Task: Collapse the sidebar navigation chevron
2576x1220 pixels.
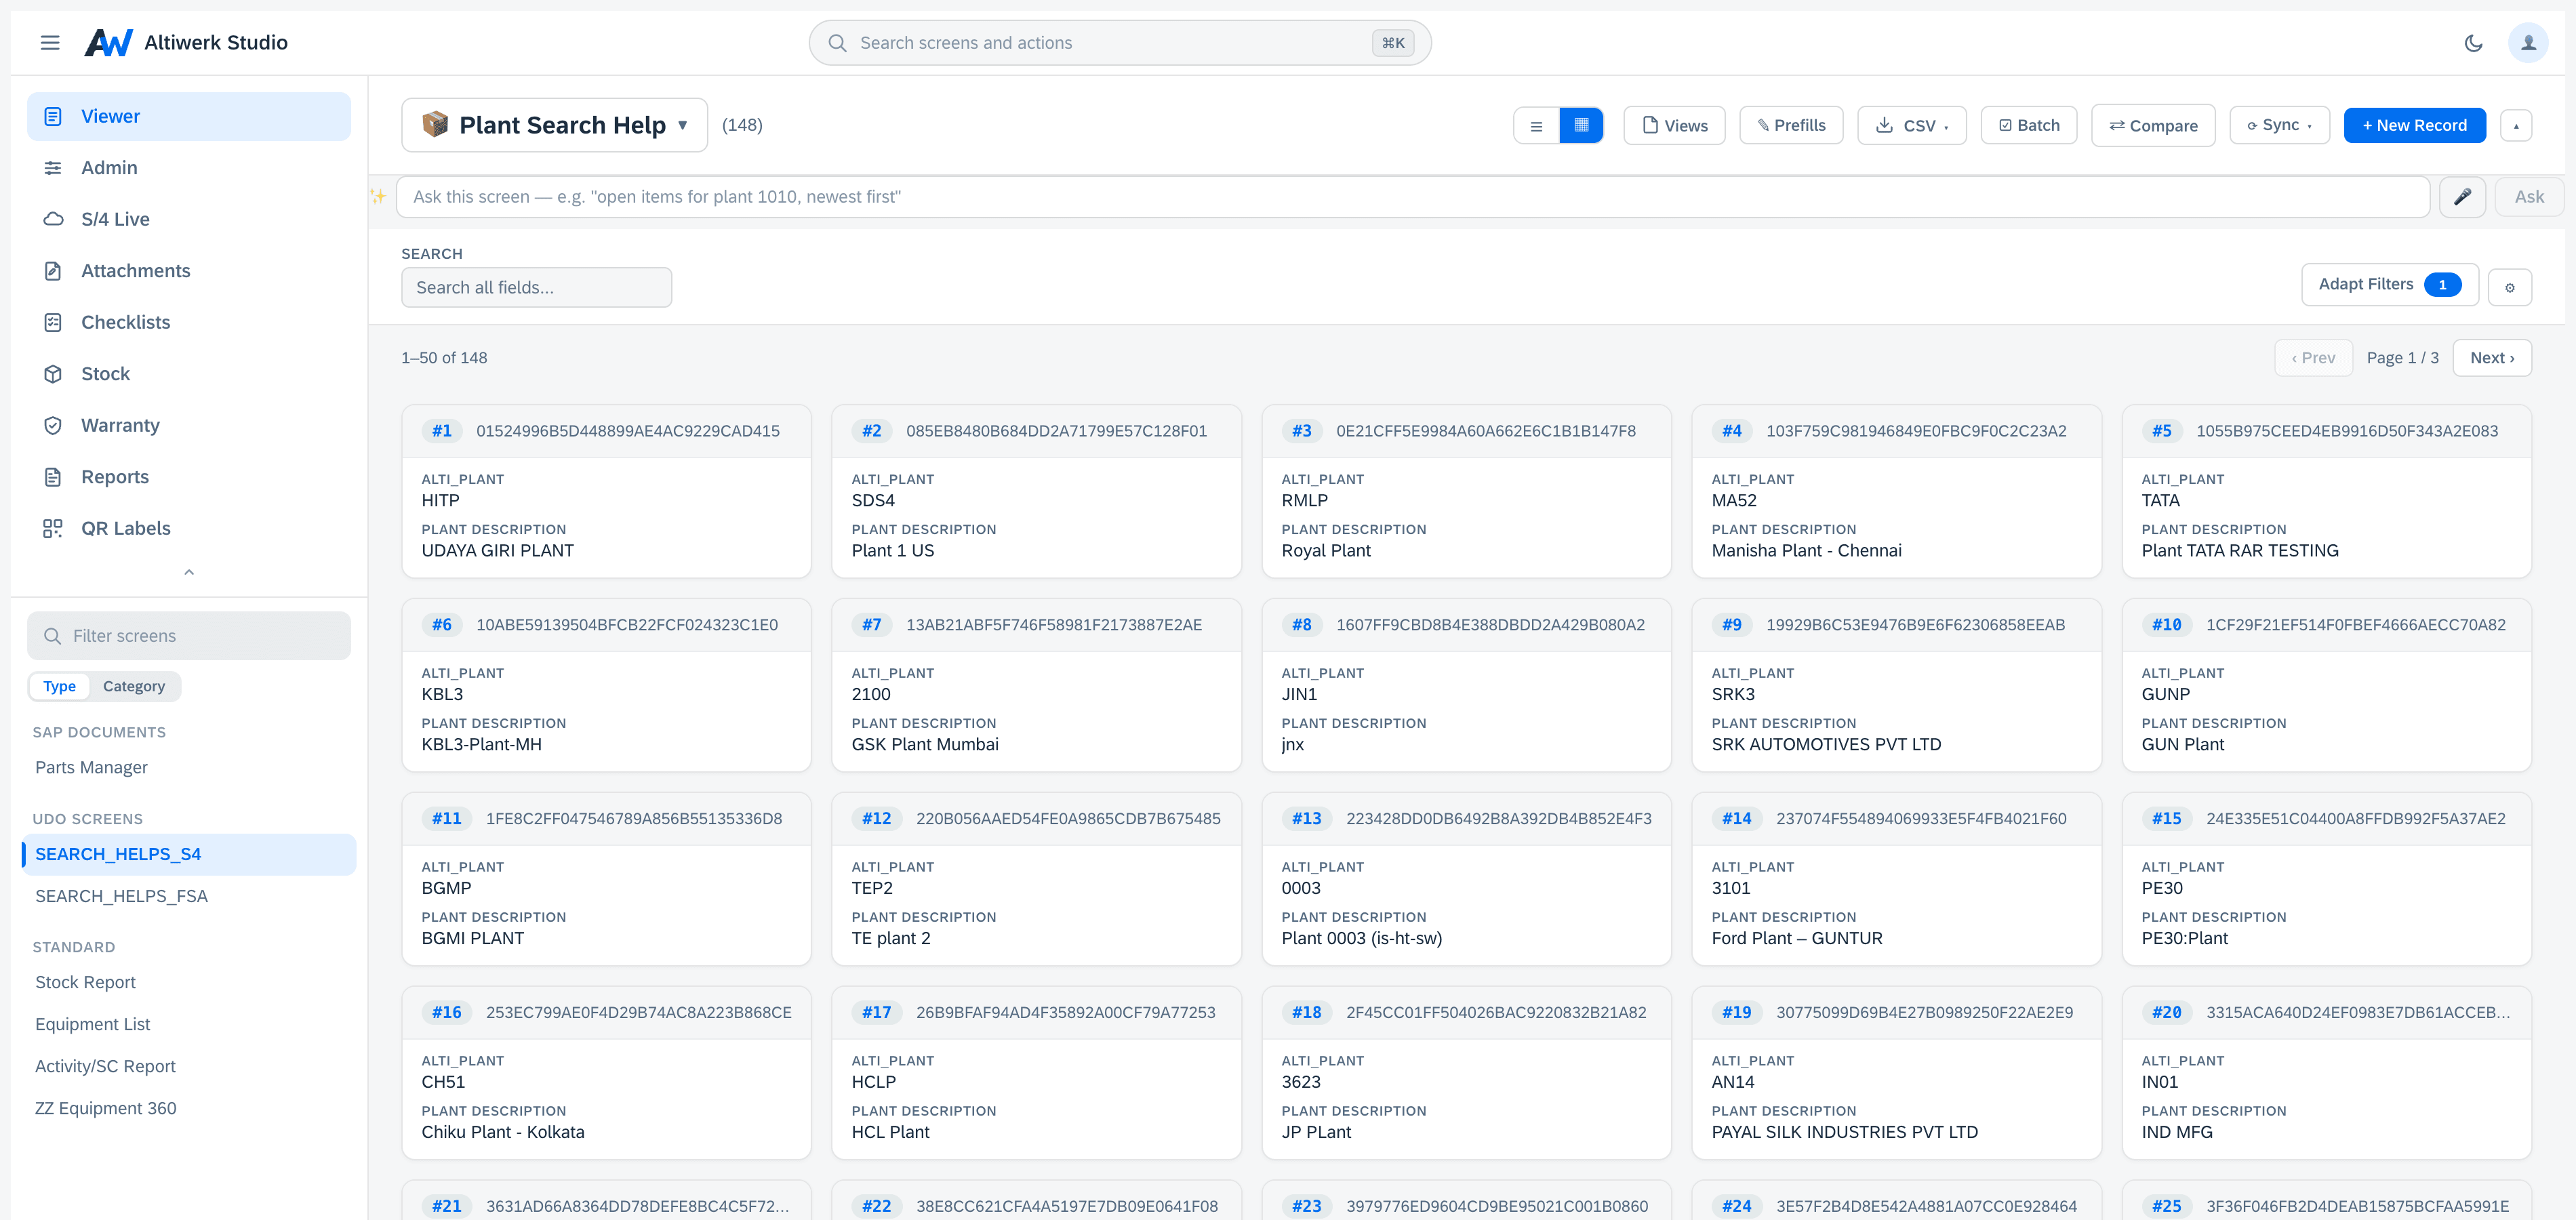Action: (189, 573)
